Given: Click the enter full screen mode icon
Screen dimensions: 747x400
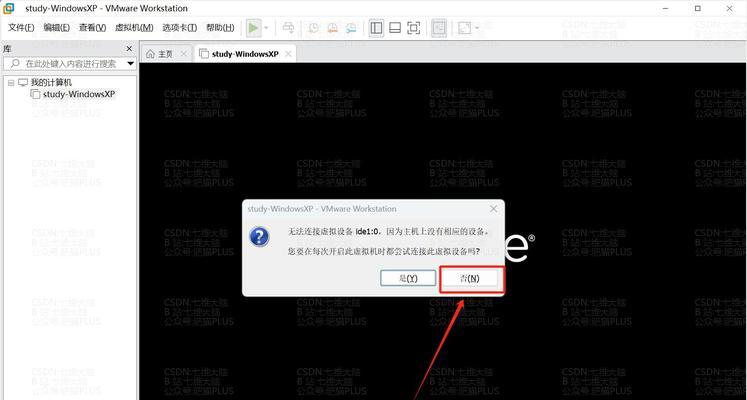Looking at the screenshot, I should 414,28.
